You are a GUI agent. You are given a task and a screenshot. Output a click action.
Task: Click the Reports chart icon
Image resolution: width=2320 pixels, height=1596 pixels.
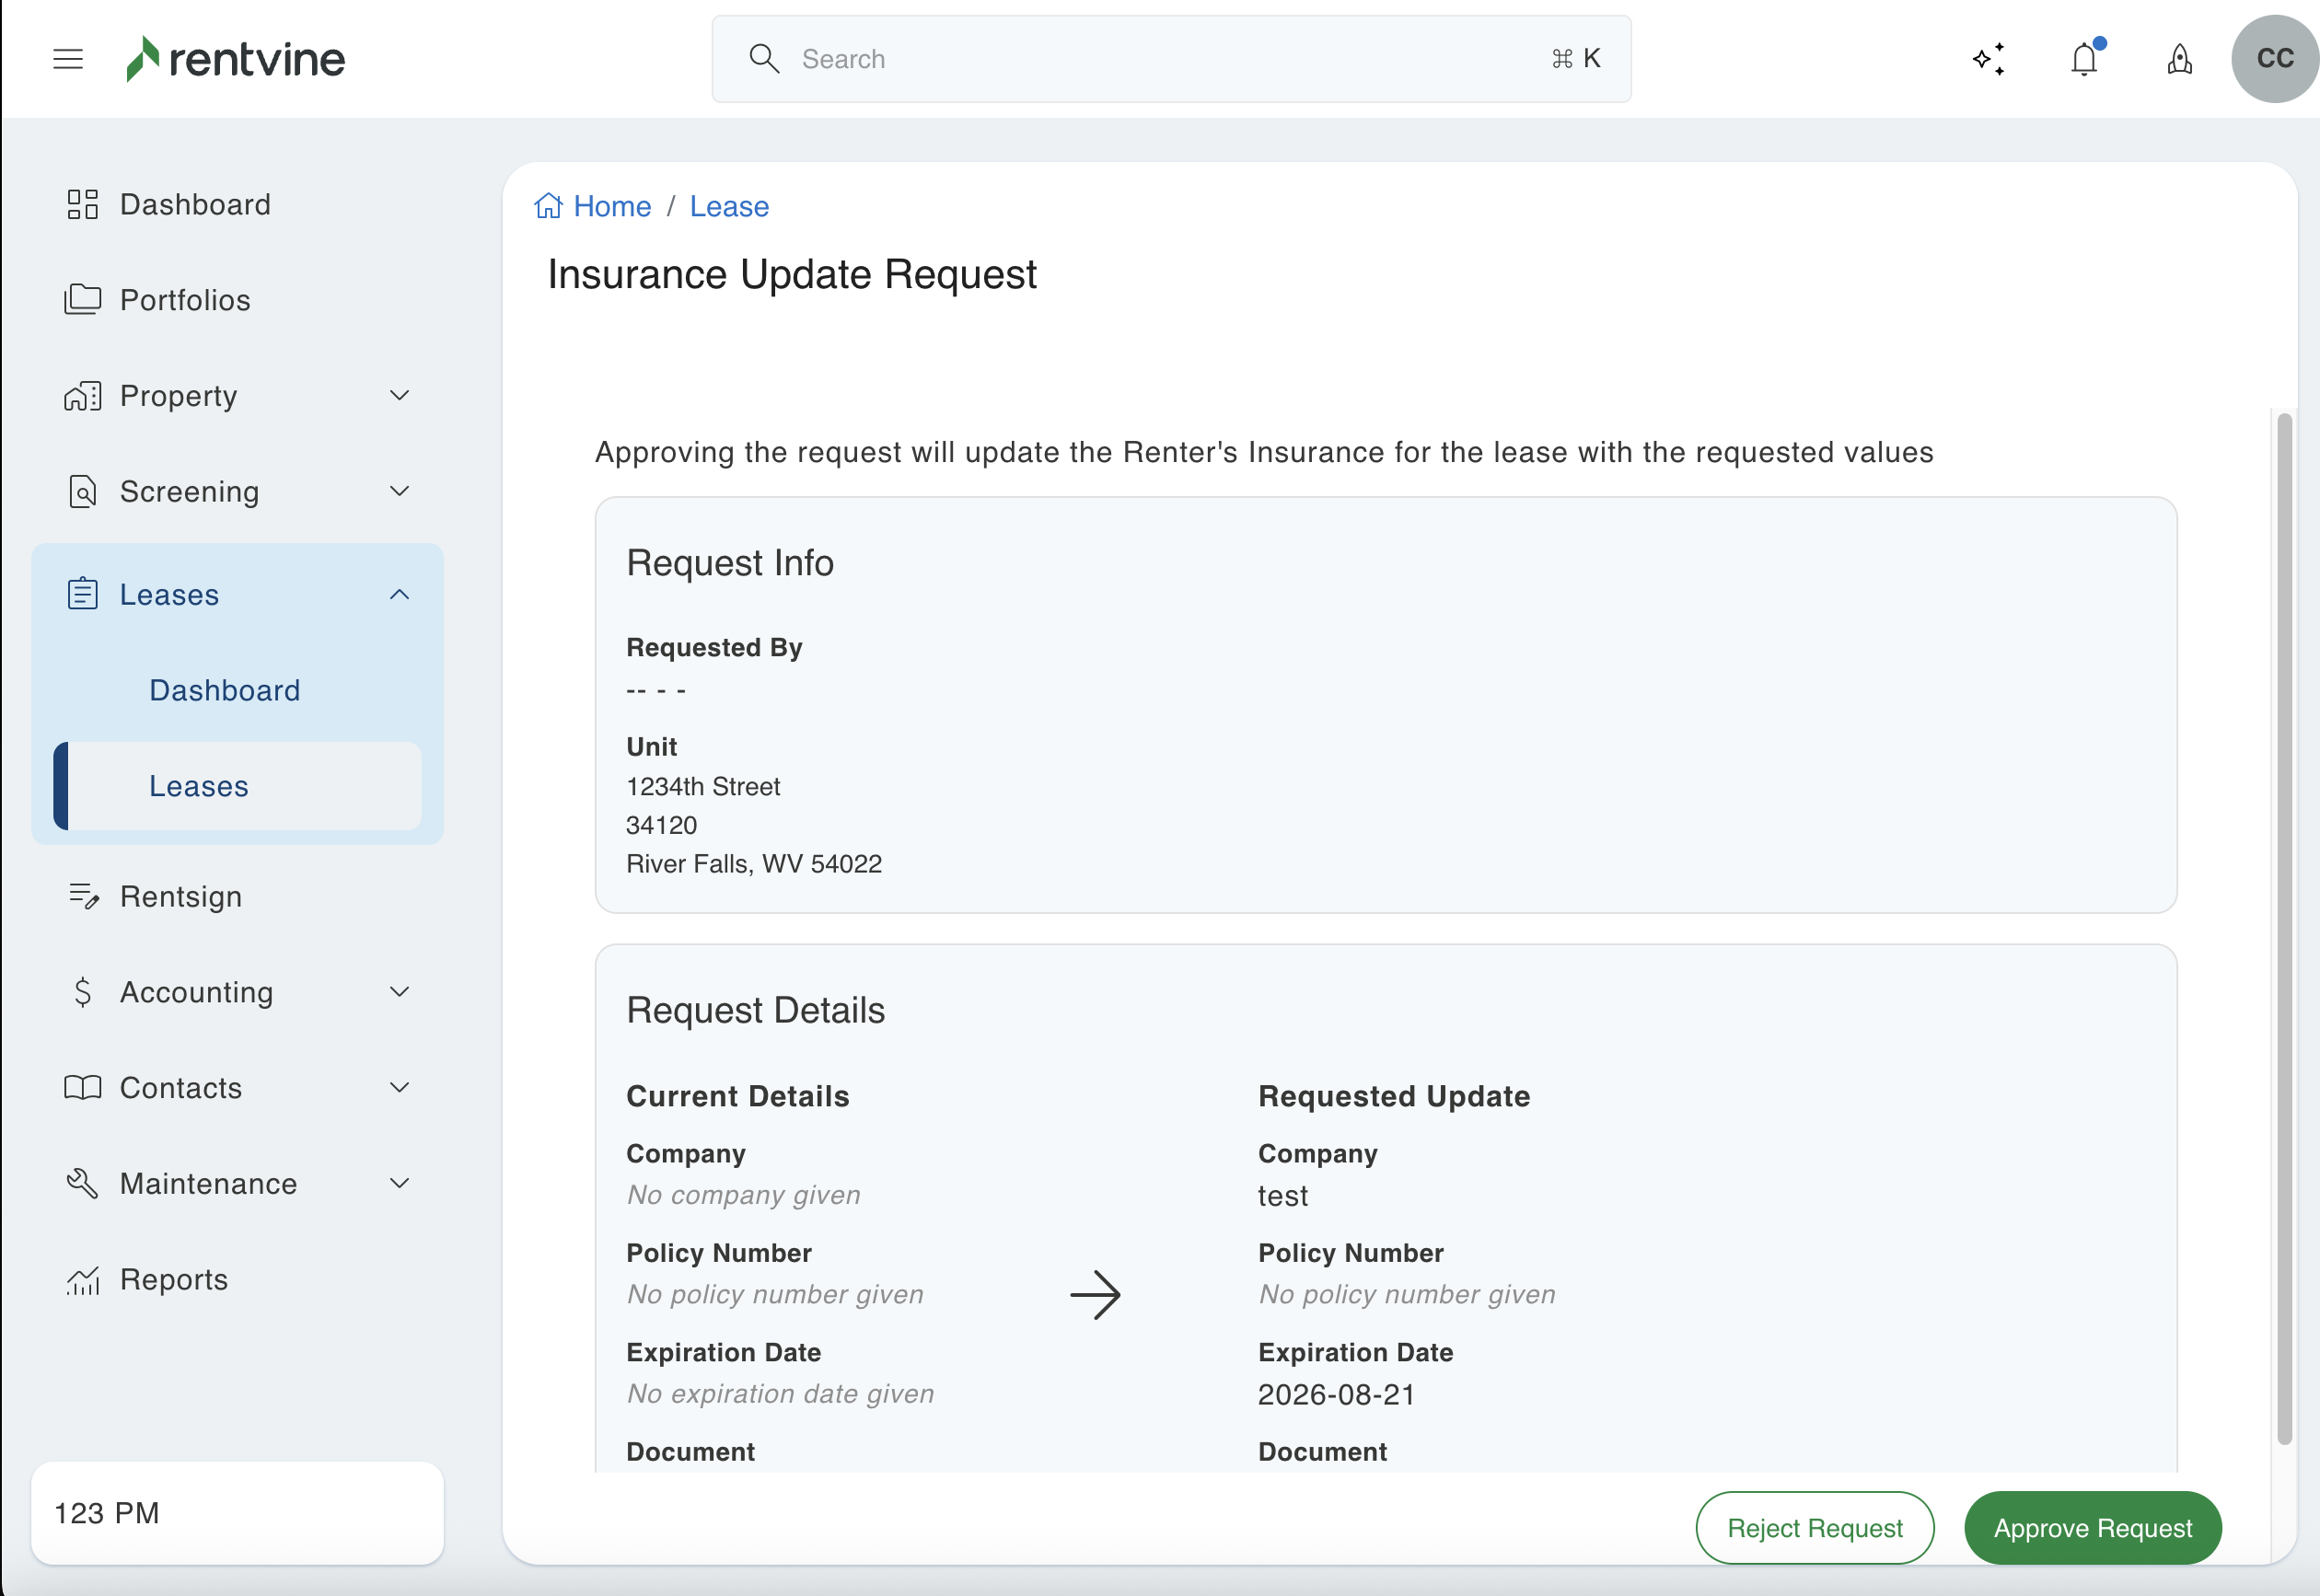(x=83, y=1280)
